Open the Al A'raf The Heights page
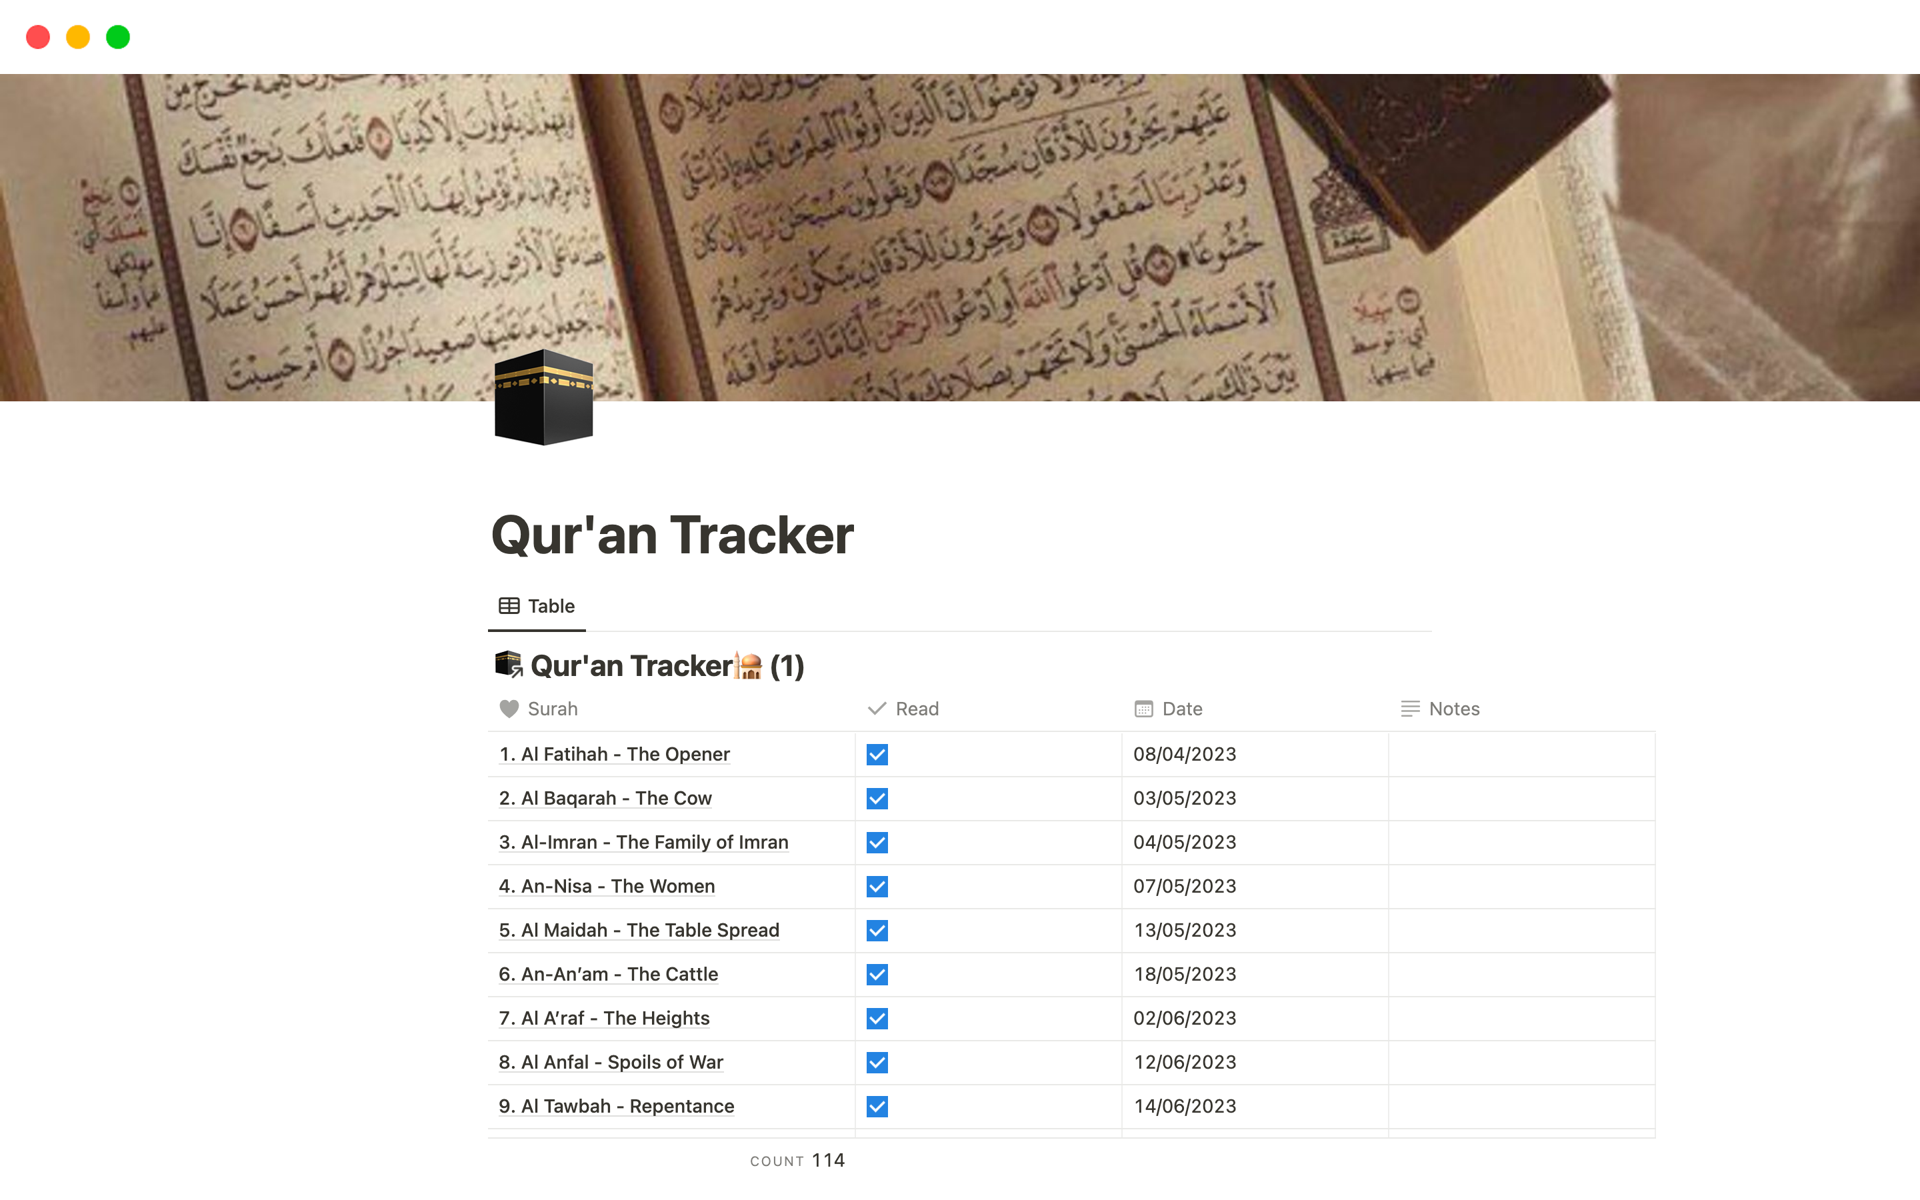Image resolution: width=1920 pixels, height=1200 pixels. [x=604, y=1018]
